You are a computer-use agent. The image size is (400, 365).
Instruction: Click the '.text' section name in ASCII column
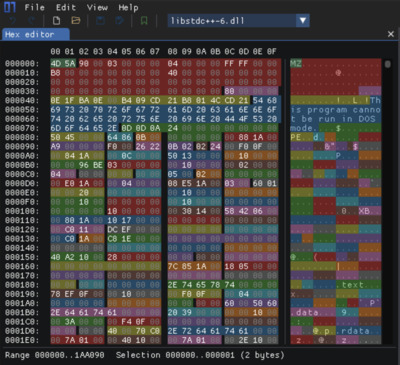click(x=350, y=285)
